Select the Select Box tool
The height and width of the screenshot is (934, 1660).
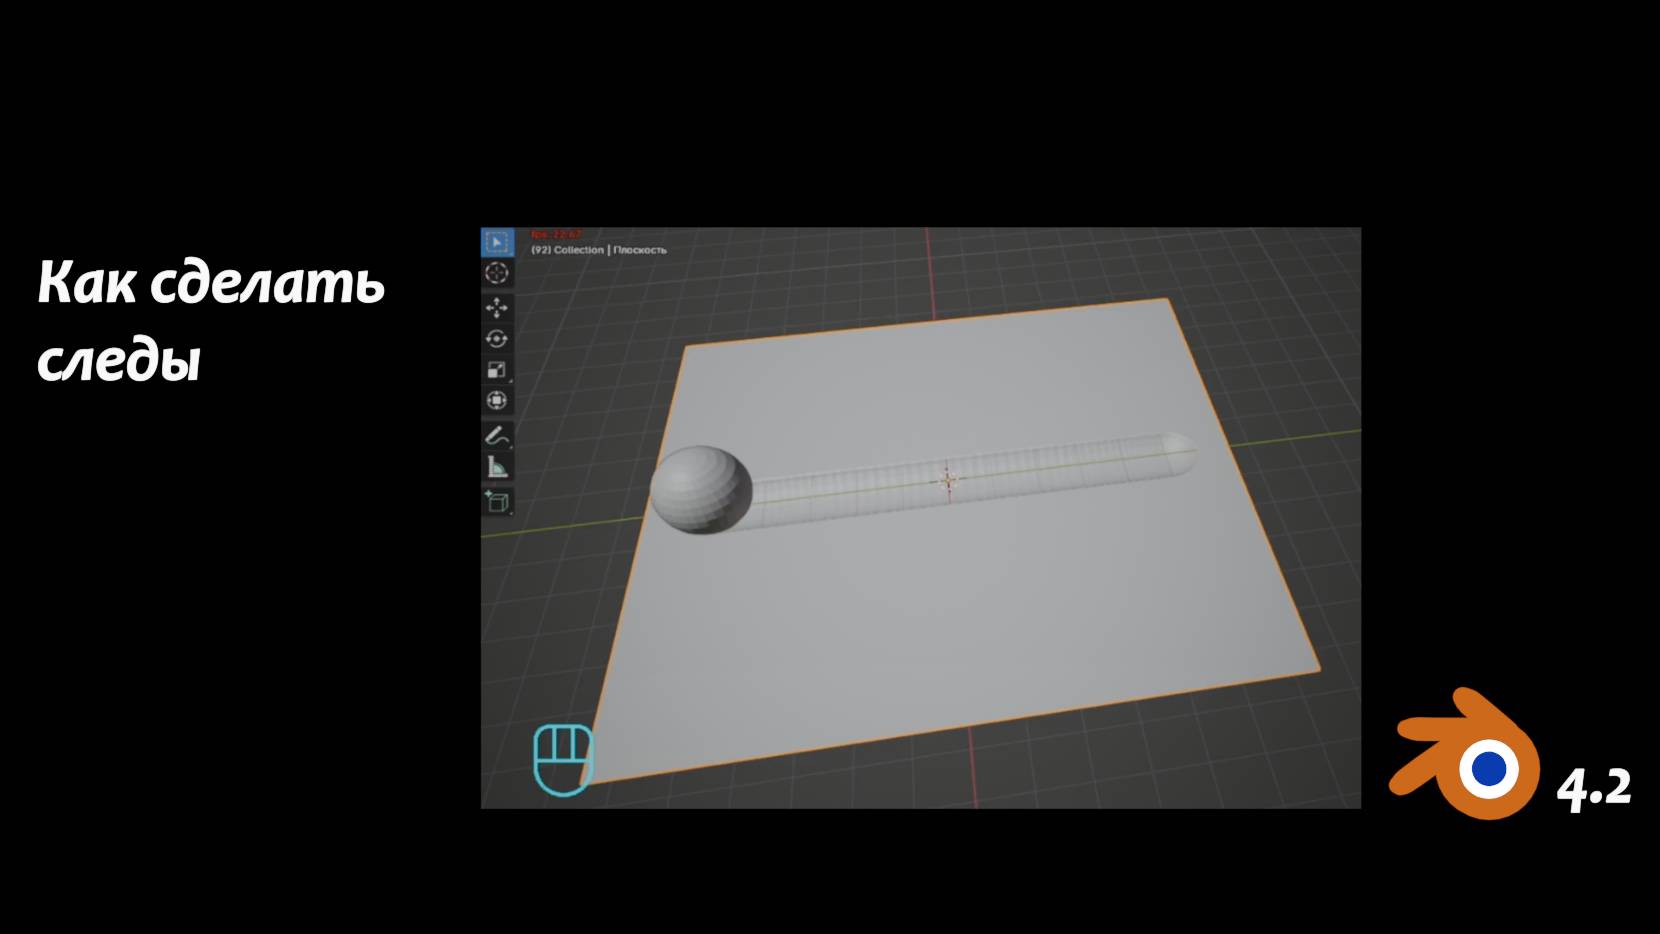(497, 239)
